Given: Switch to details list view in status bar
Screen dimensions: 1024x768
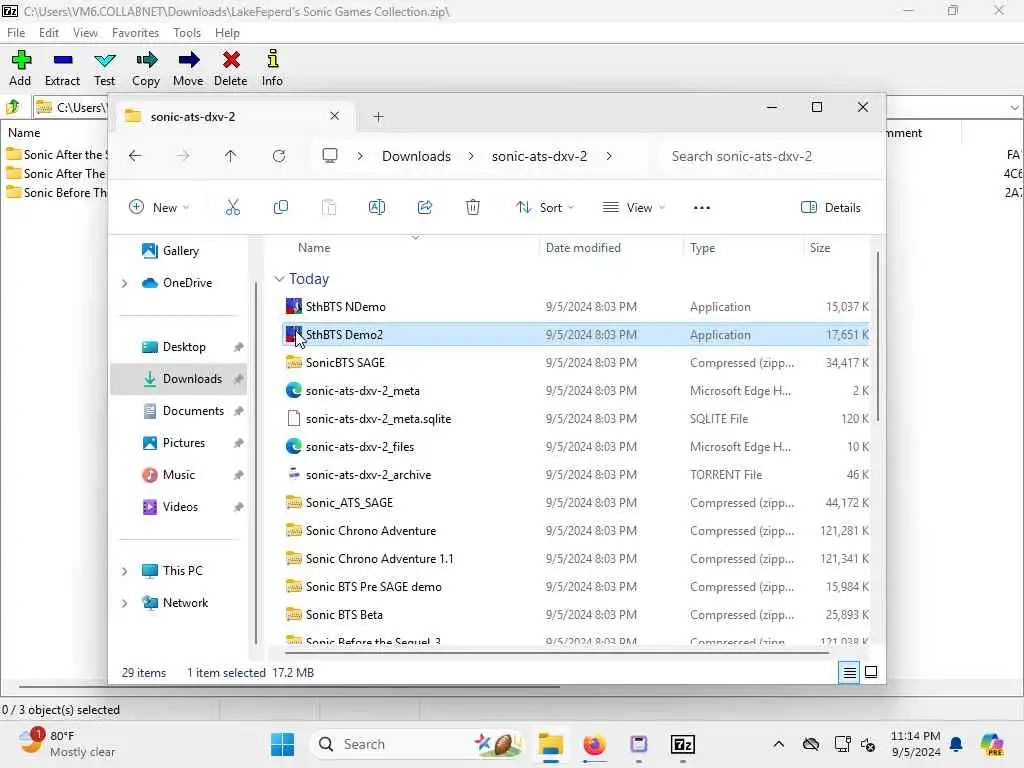Looking at the screenshot, I should pyautogui.click(x=850, y=672).
